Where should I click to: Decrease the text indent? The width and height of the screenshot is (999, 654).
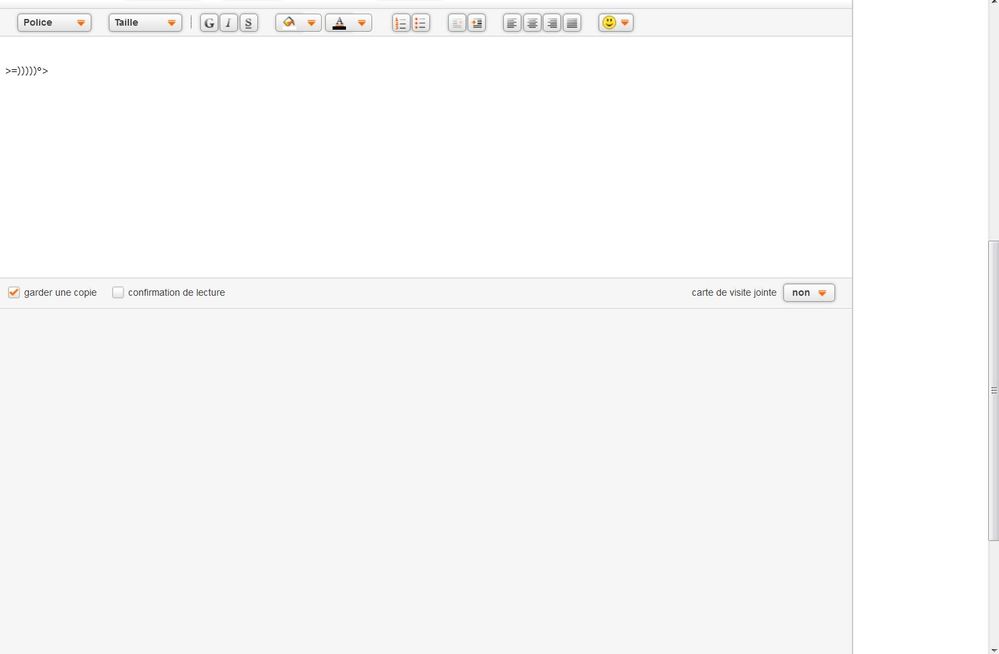click(x=457, y=23)
